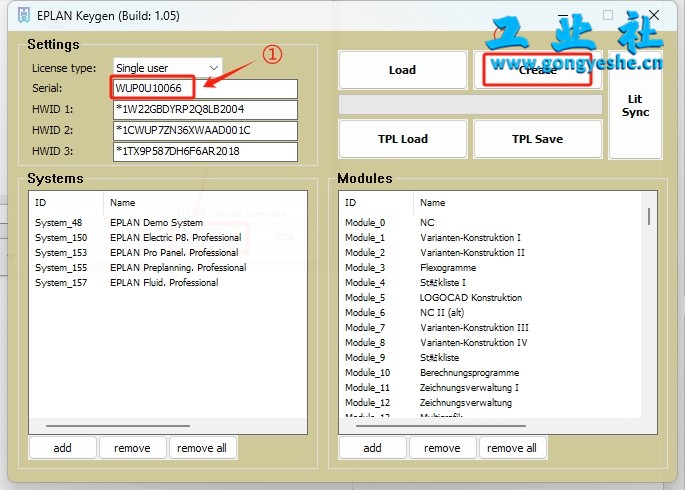
Task: Click add button under Modules
Action: point(373,448)
